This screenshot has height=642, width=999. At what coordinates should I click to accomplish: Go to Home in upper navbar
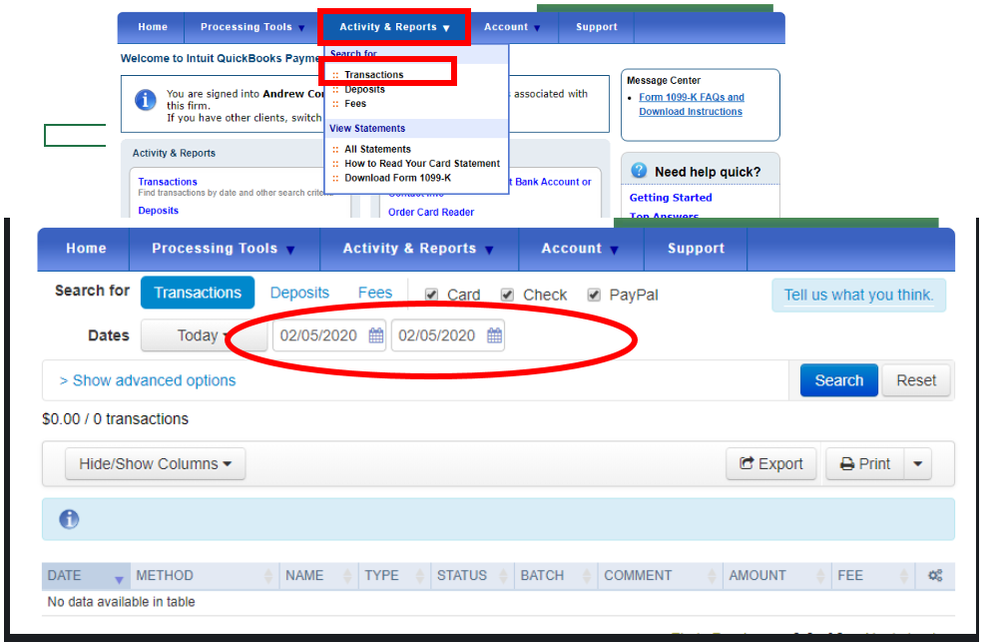click(152, 27)
